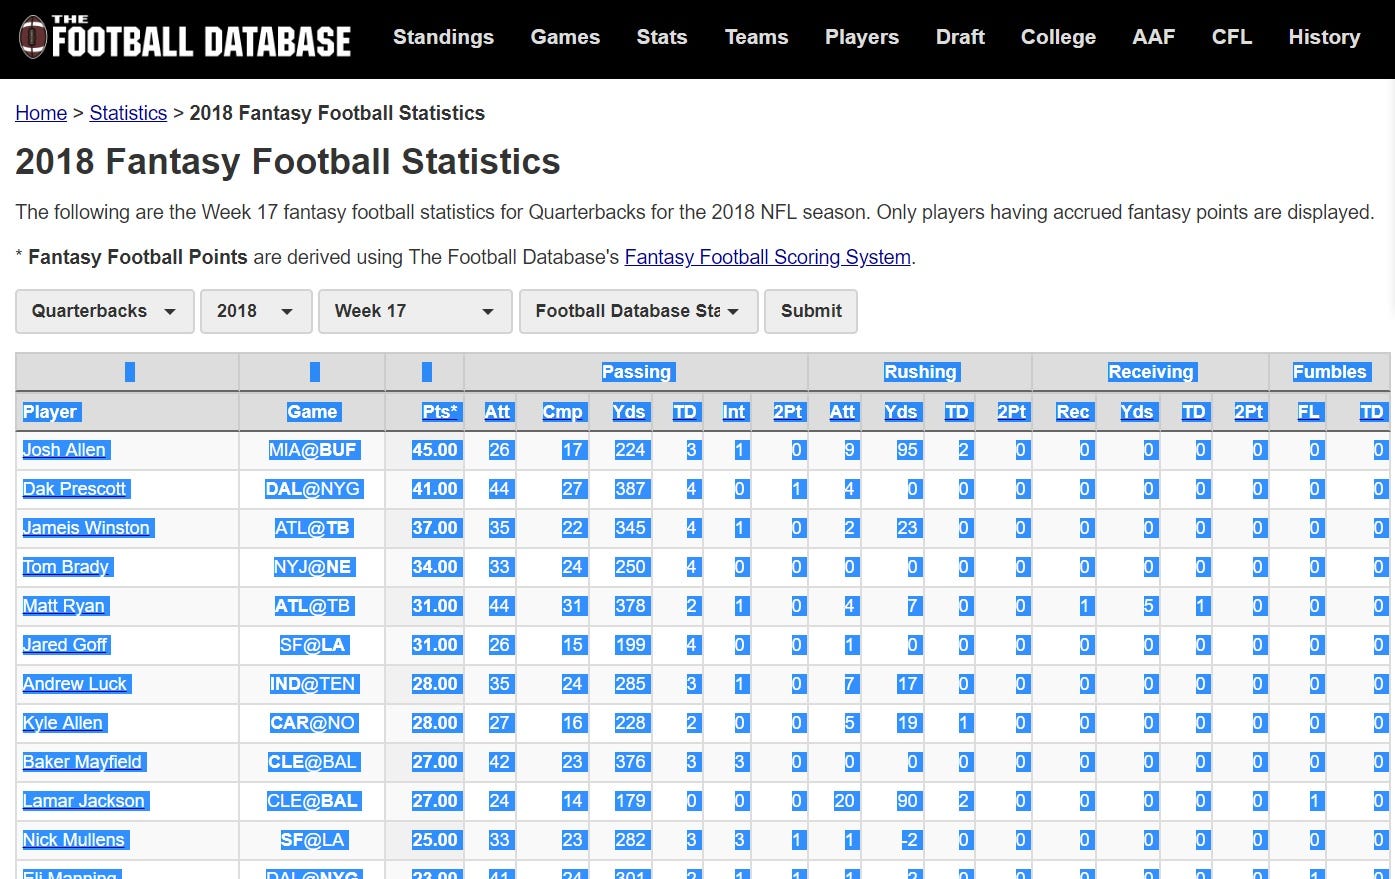The width and height of the screenshot is (1395, 879).
Task: Open CAR@NO game link
Action: coord(312,723)
